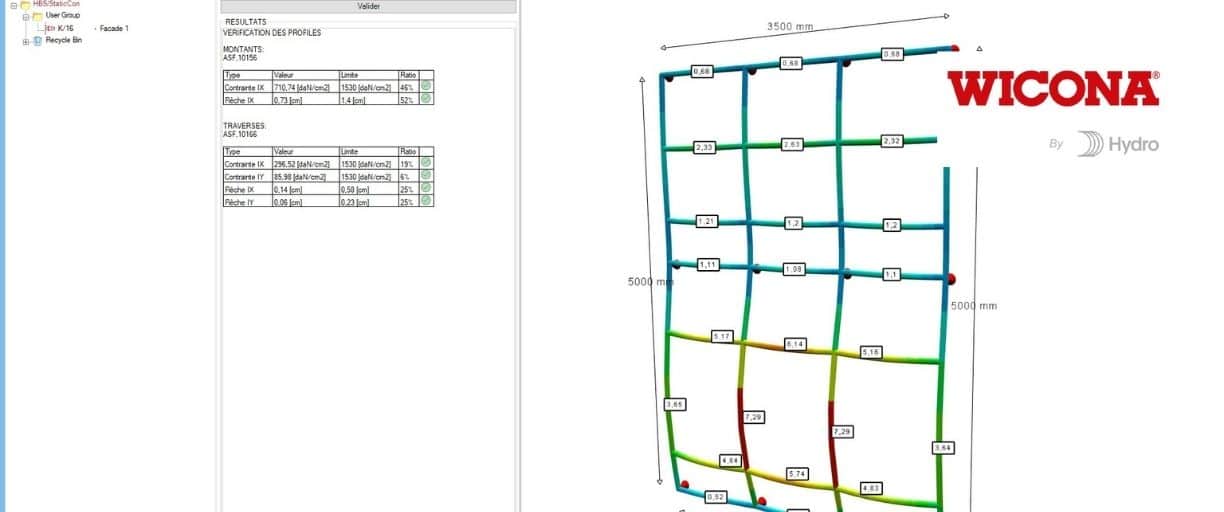Select the HBS/StaticCon folder icon
The width and height of the screenshot is (1224, 512).
24,4
